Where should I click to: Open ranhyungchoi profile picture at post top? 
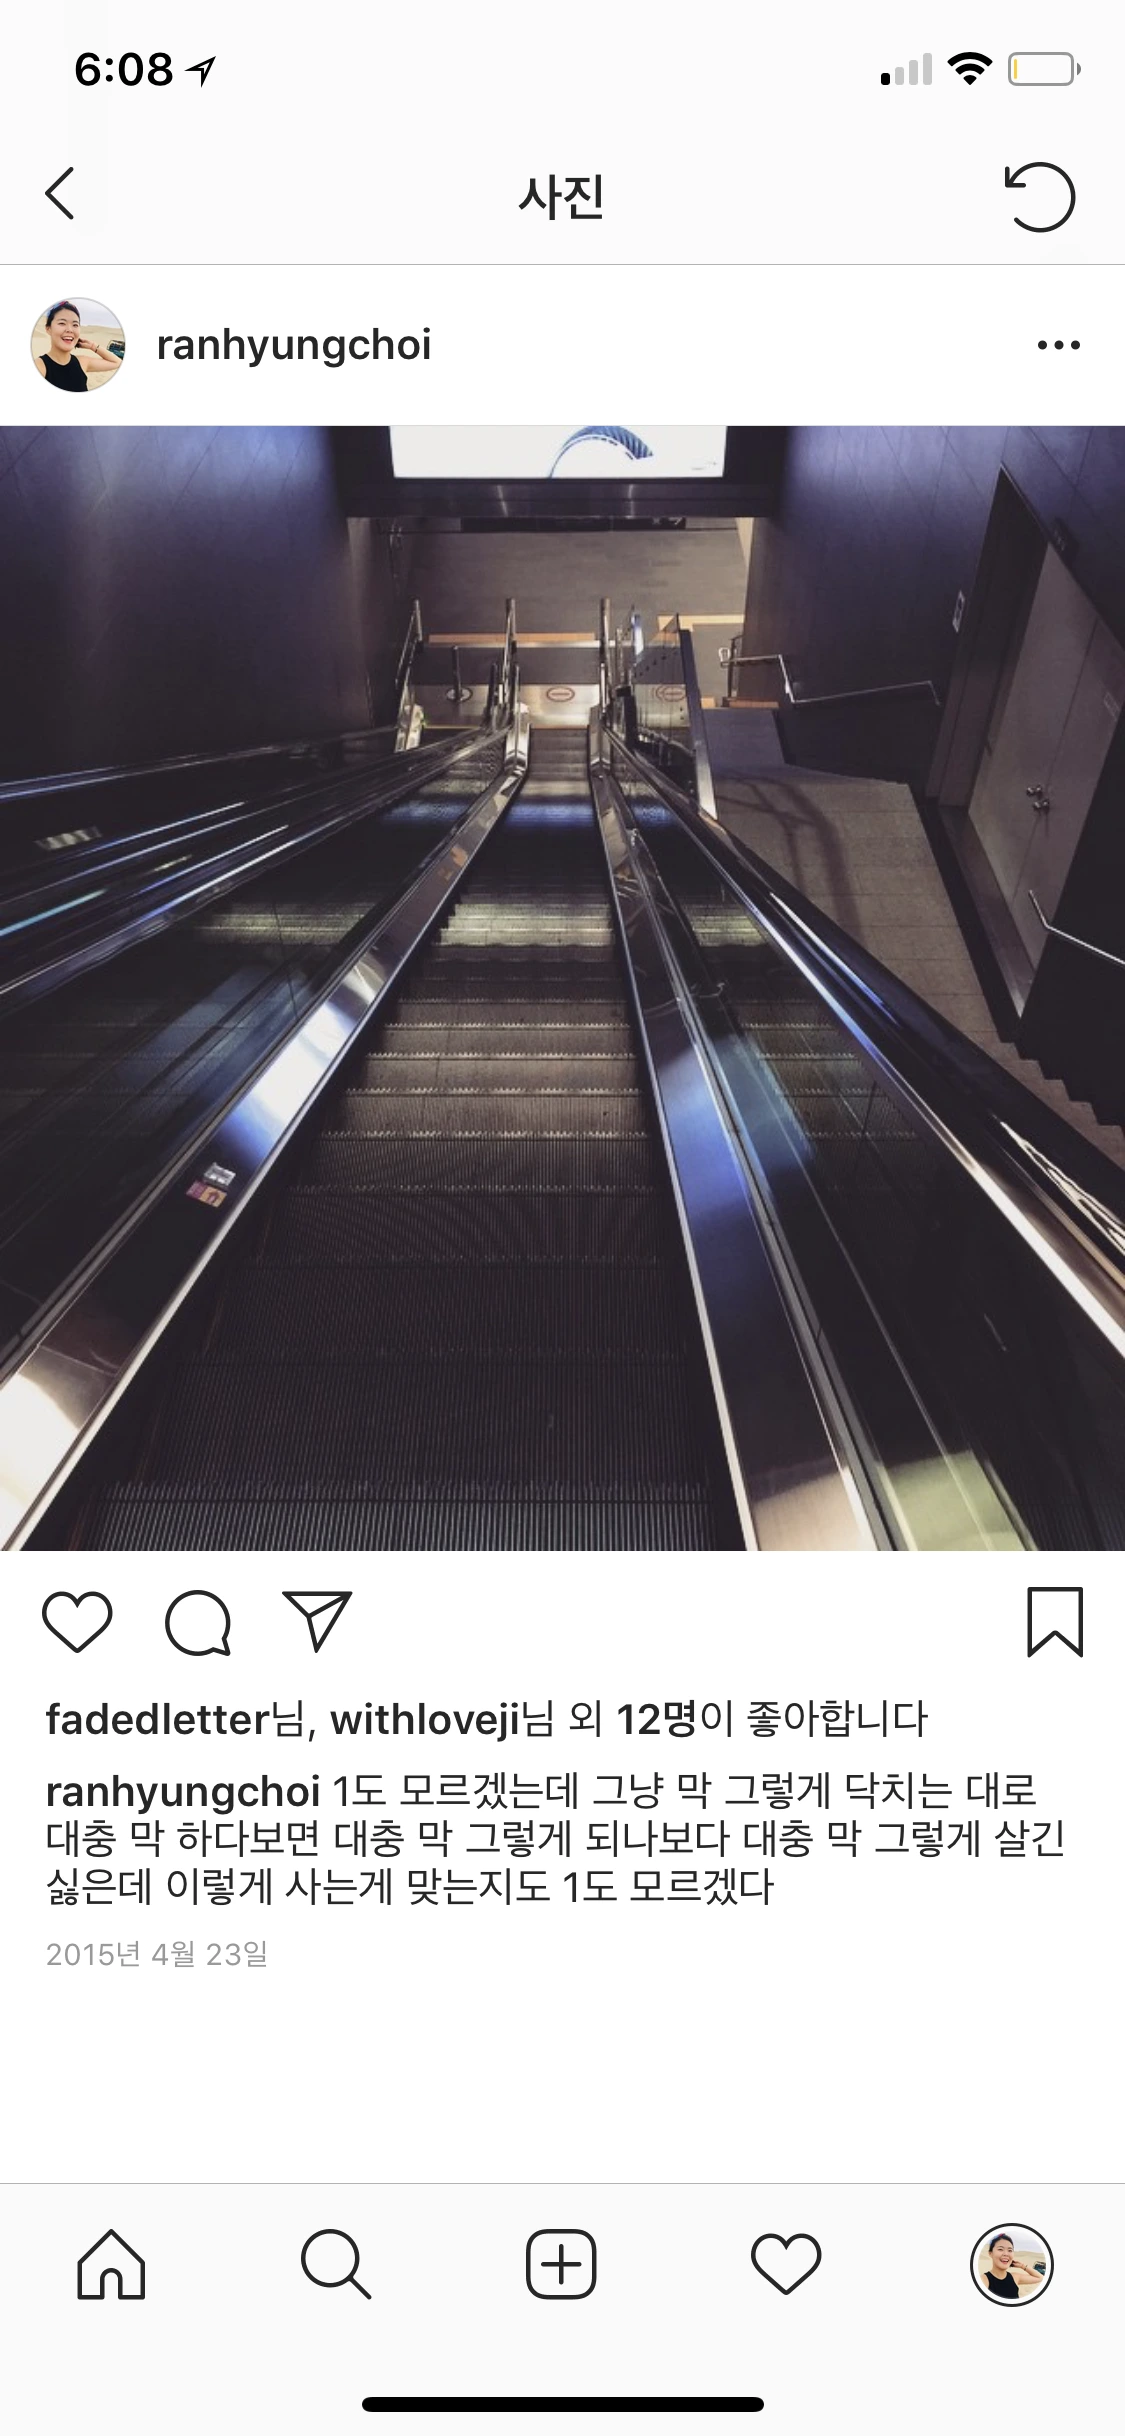(x=78, y=345)
